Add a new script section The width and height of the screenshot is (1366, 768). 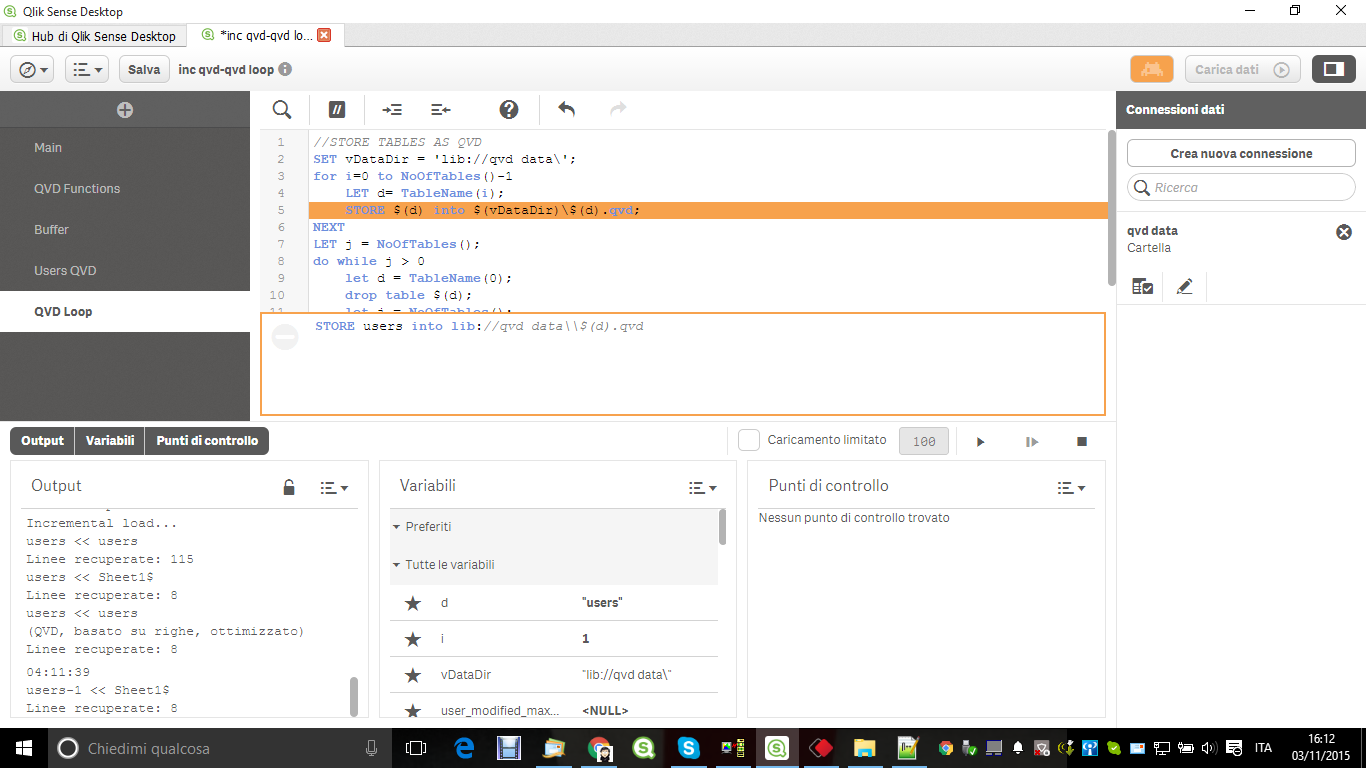tap(125, 110)
